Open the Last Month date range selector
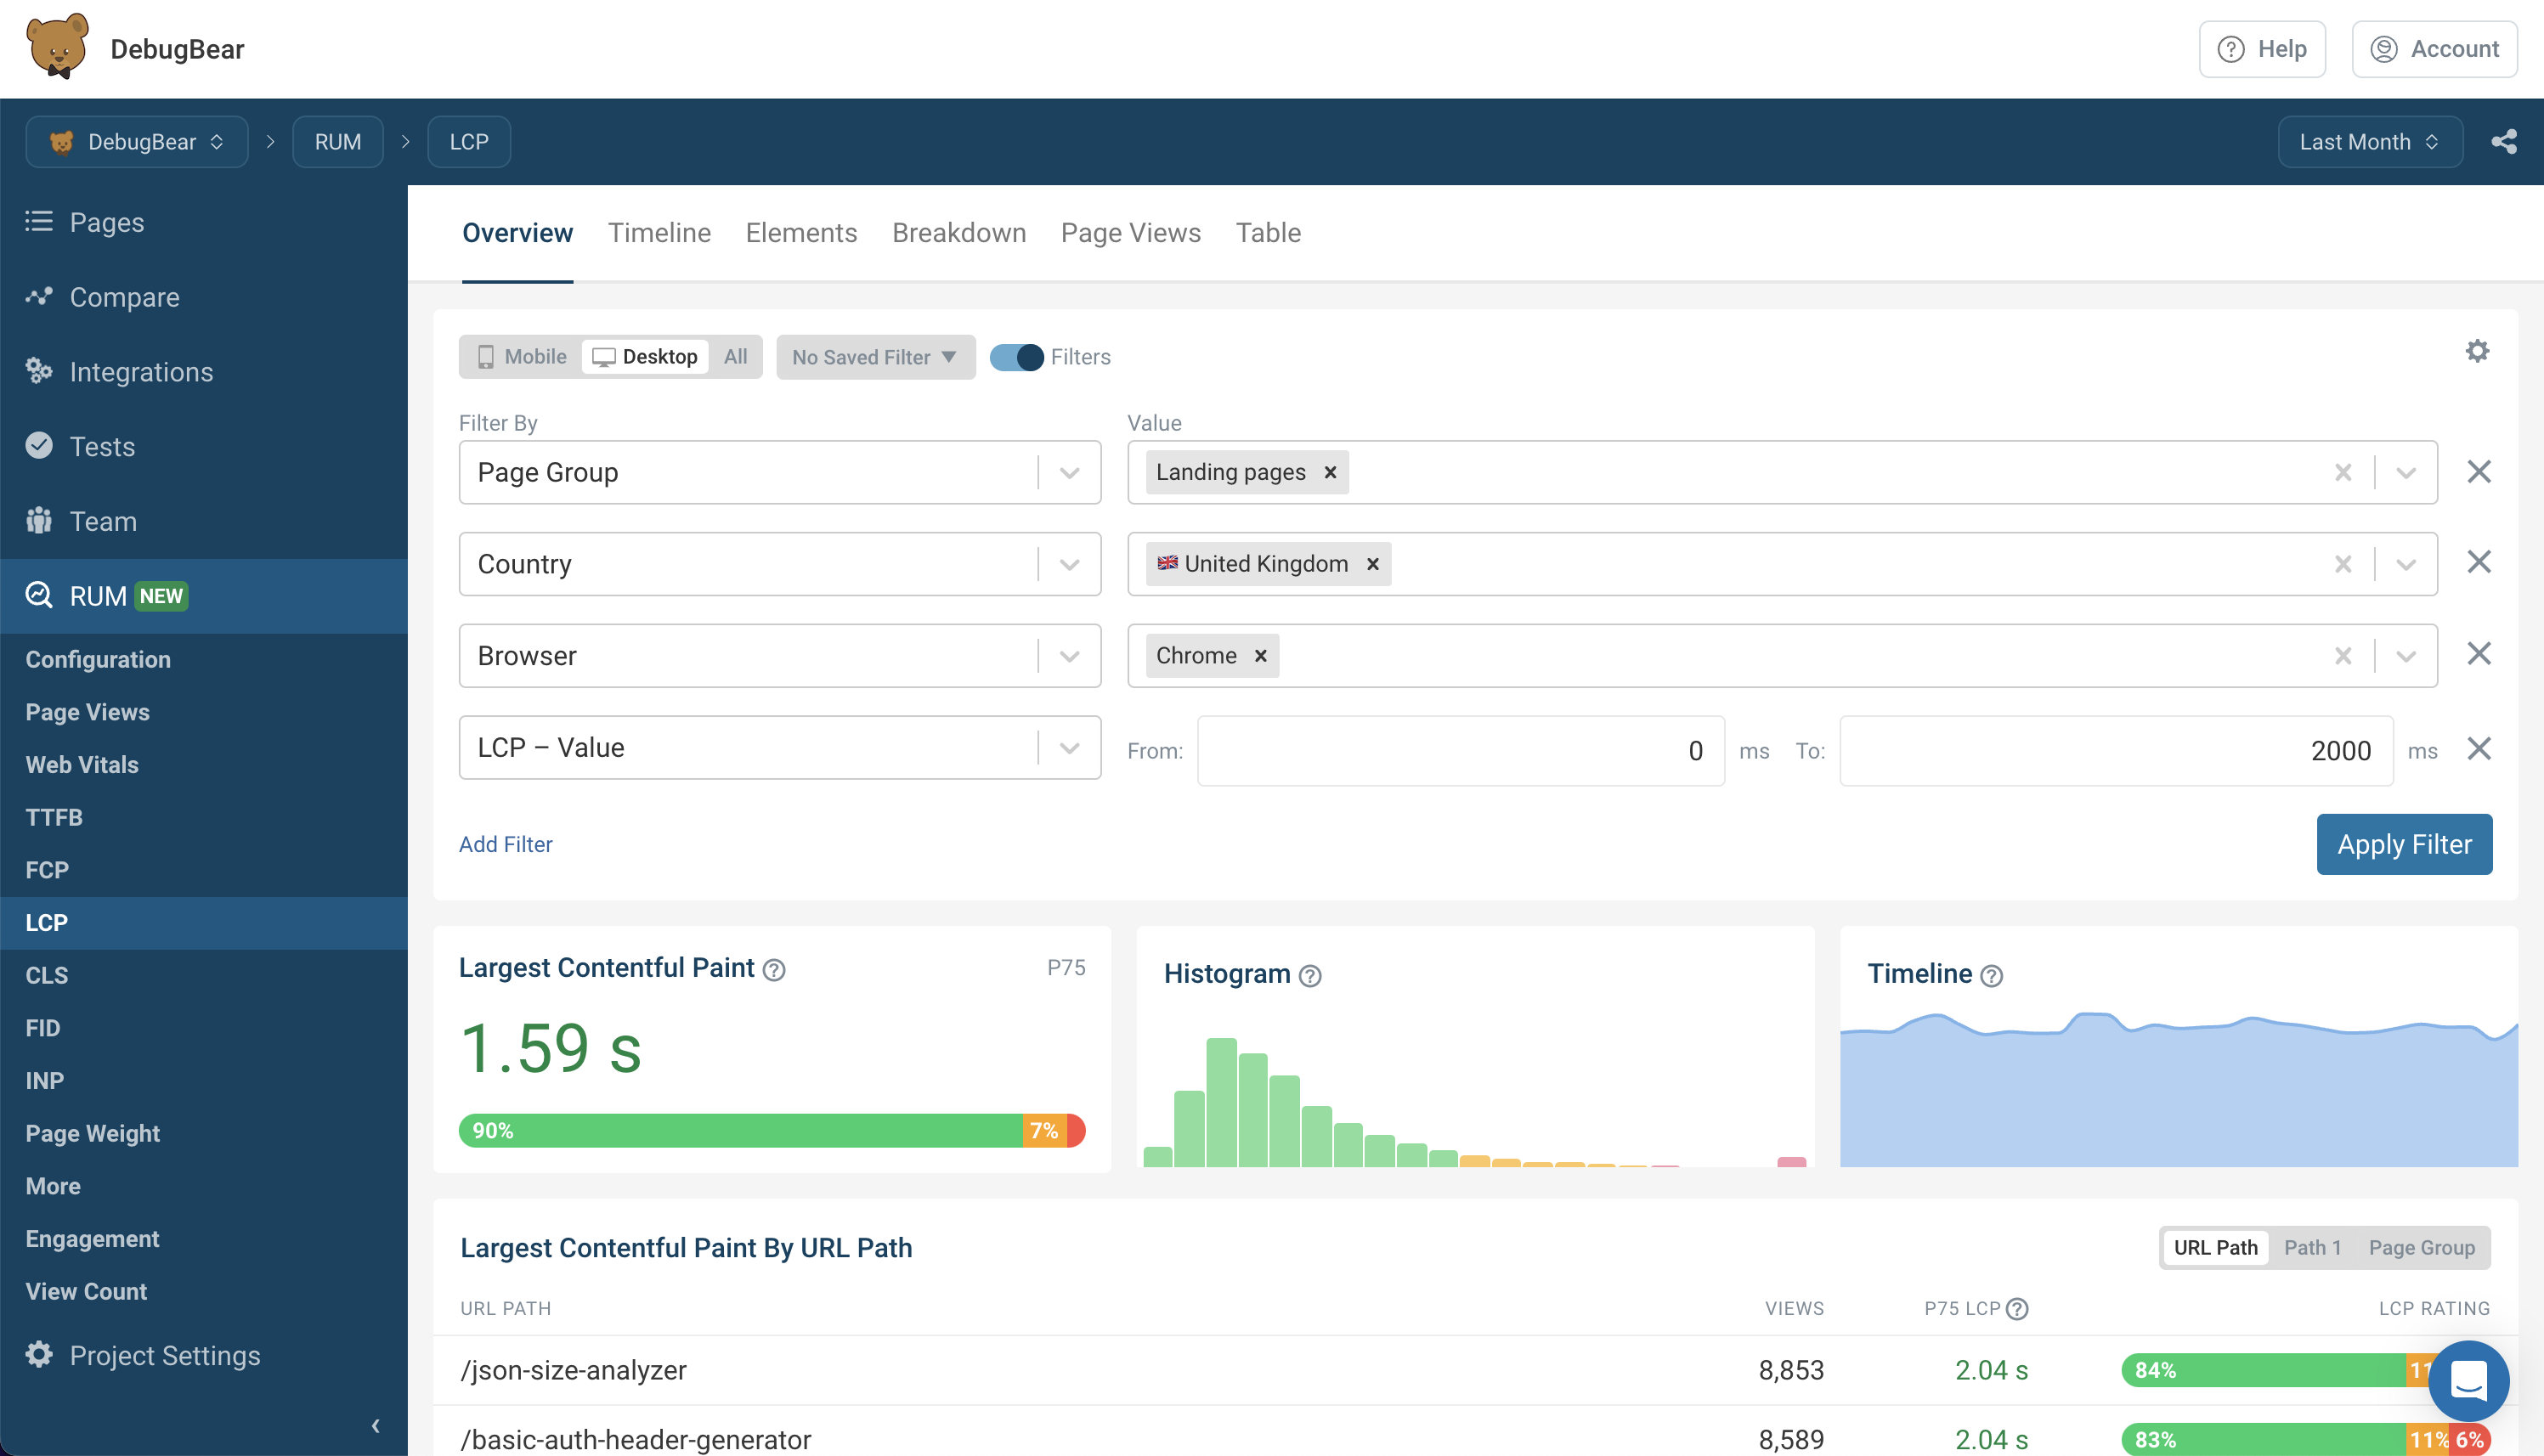The image size is (2544, 1456). click(x=2370, y=142)
